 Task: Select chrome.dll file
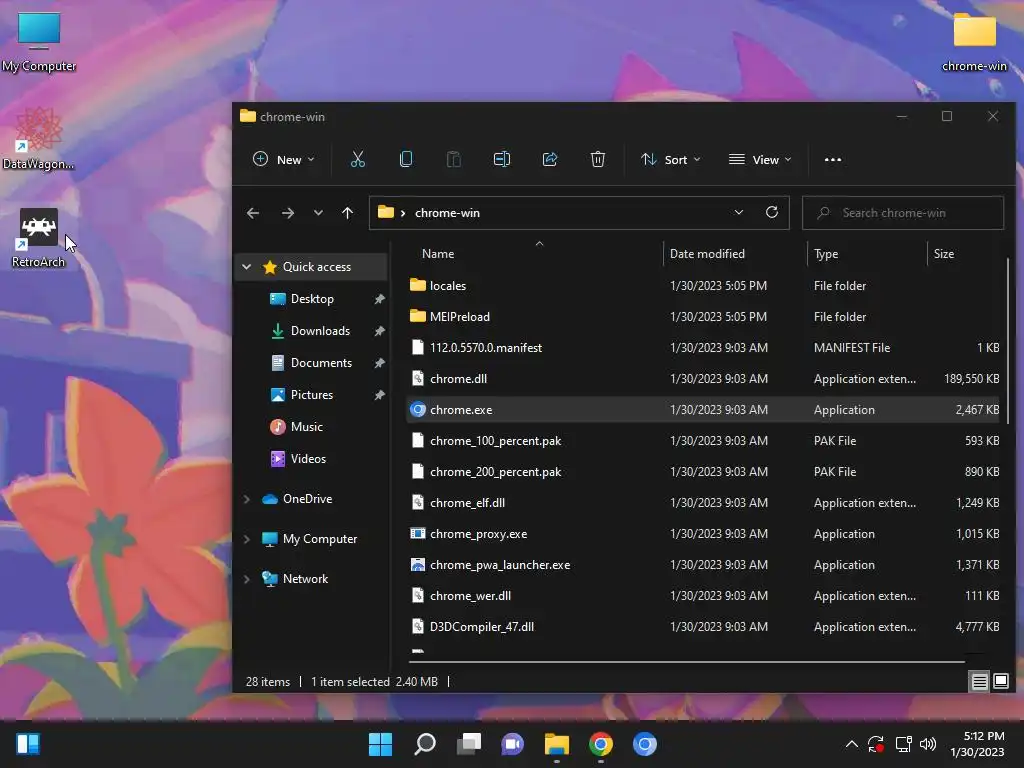point(704,379)
